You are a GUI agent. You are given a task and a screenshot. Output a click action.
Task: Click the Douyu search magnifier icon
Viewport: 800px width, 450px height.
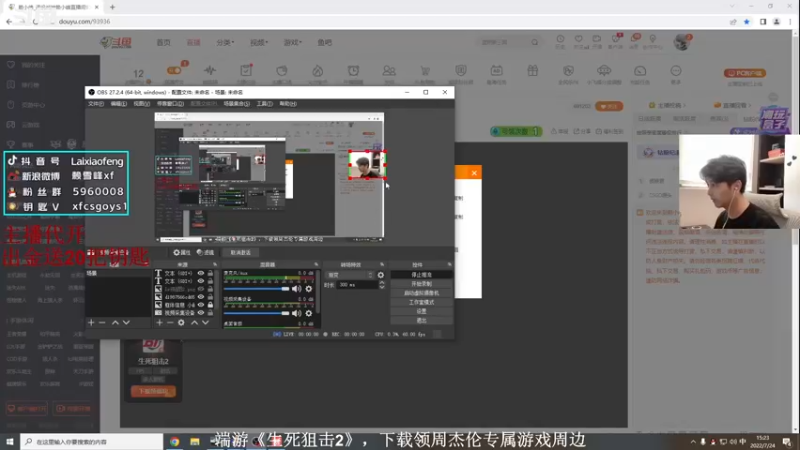(534, 42)
